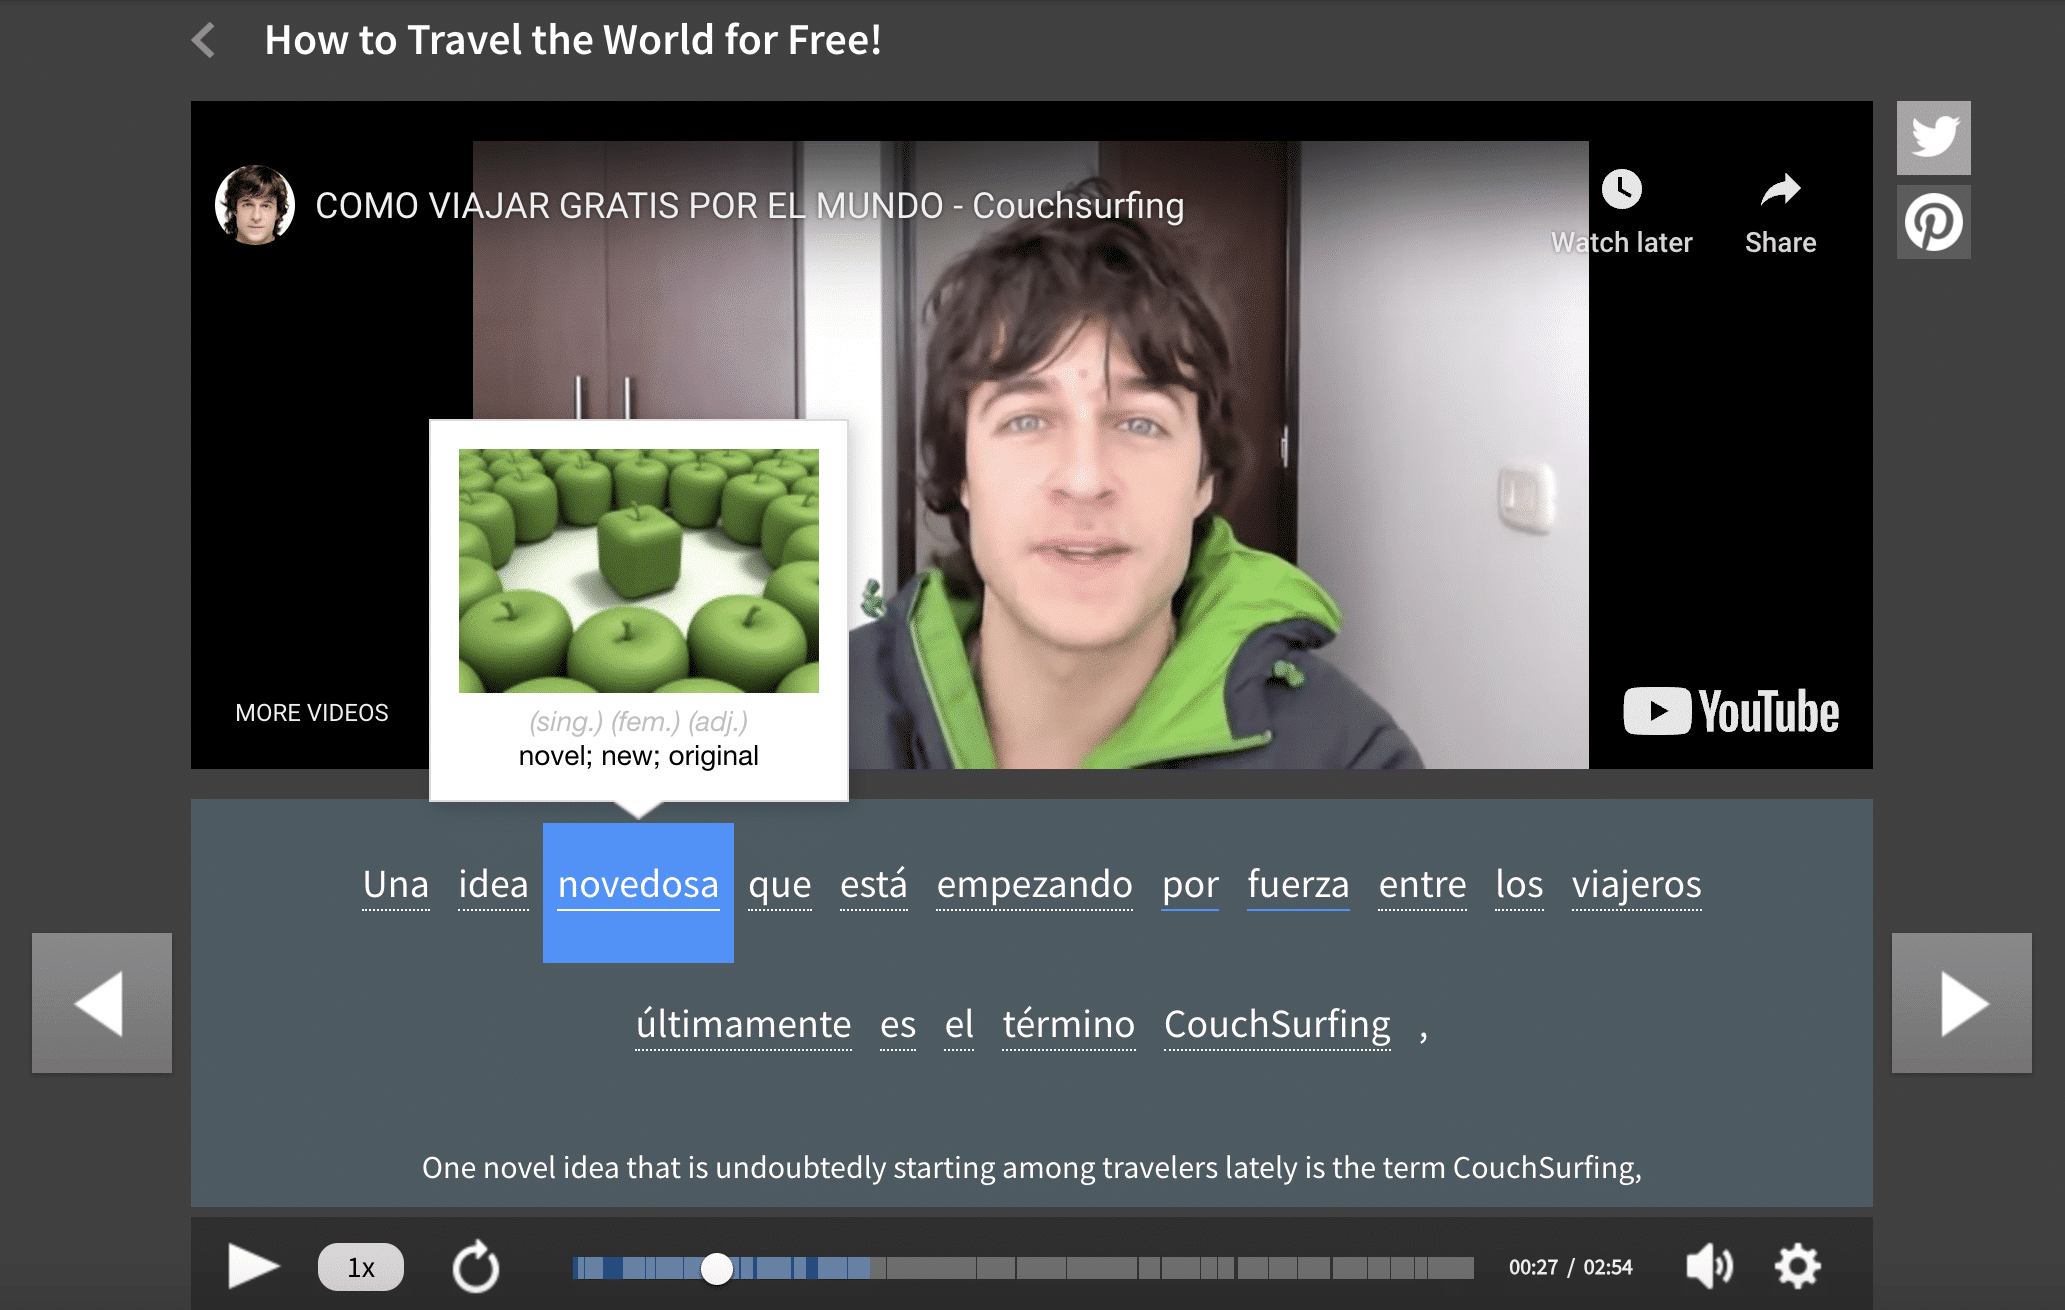Select the word "últimamente"
This screenshot has width=2065, height=1310.
point(744,1025)
